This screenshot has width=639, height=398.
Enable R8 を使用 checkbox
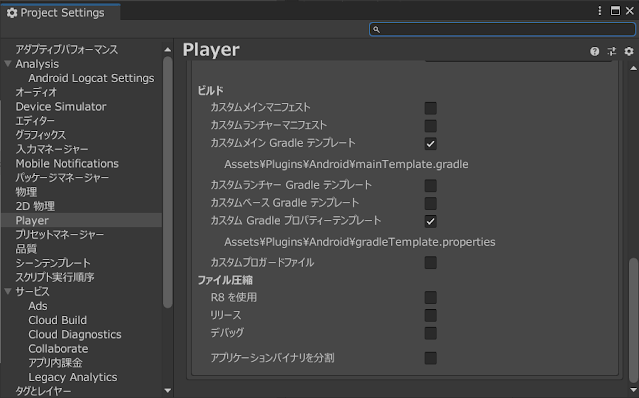pos(430,297)
